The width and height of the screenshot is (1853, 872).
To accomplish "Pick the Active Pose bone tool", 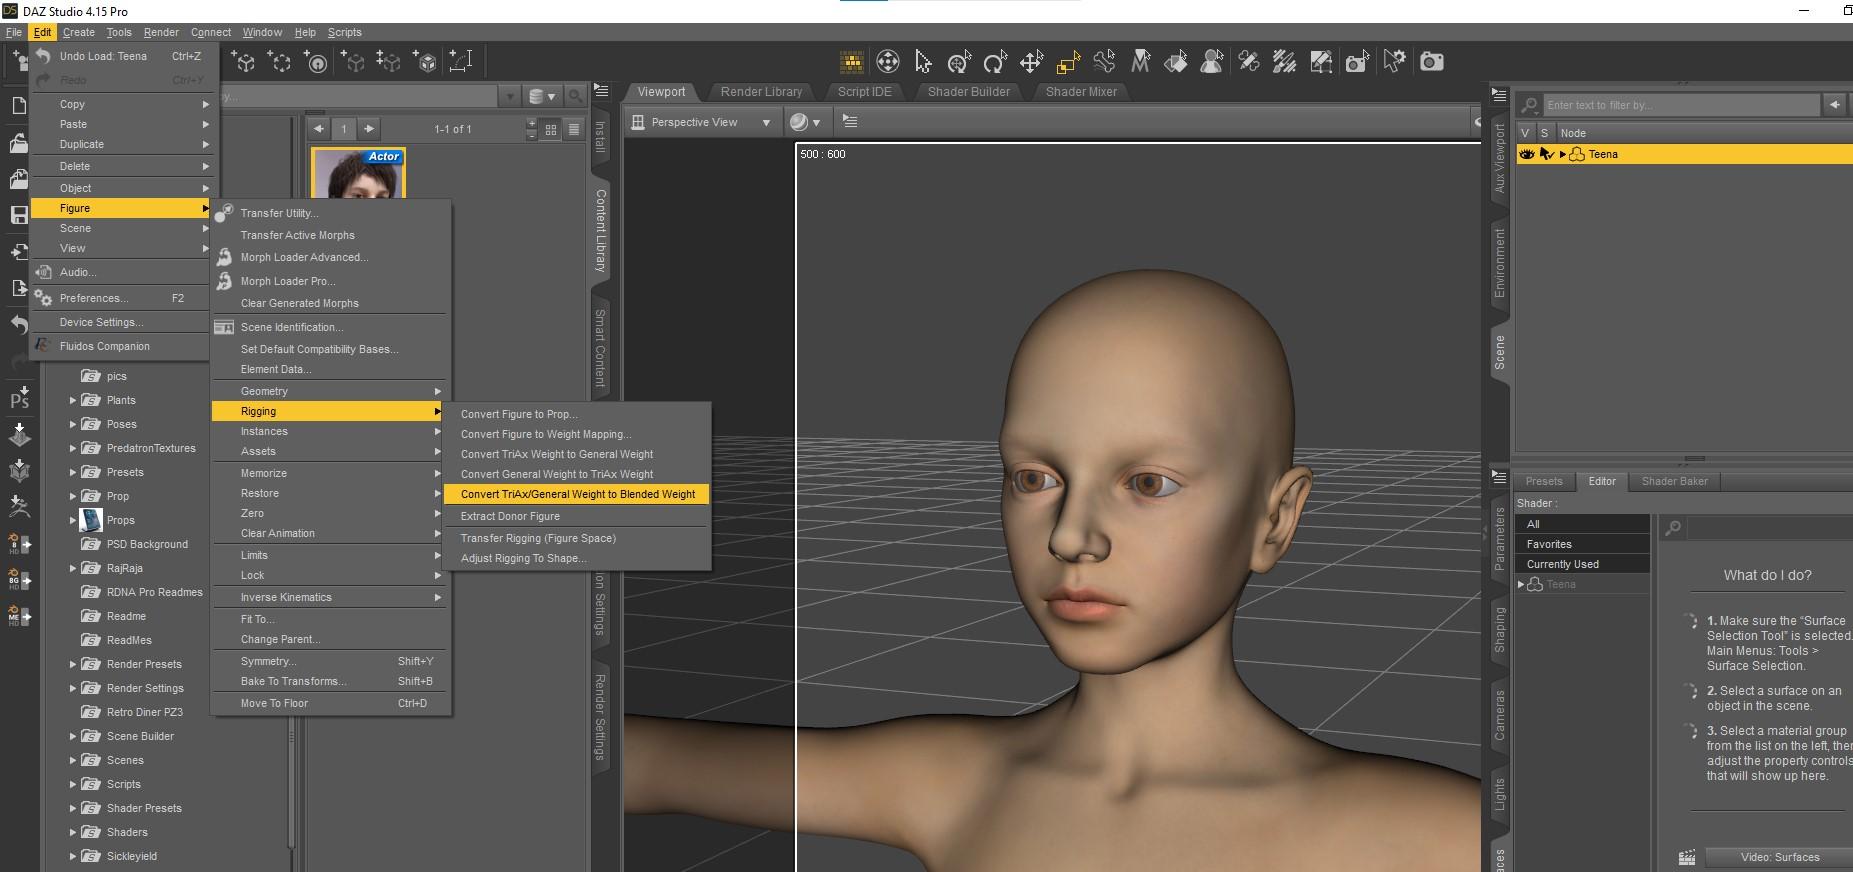I will [1104, 62].
